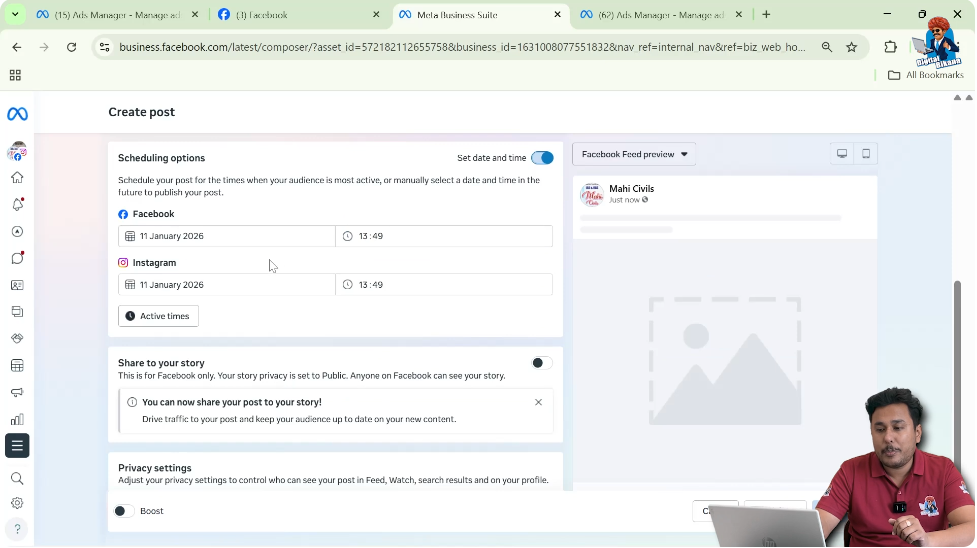The width and height of the screenshot is (977, 548).
Task: Close the Meta Business Suite tab
Action: 558,14
